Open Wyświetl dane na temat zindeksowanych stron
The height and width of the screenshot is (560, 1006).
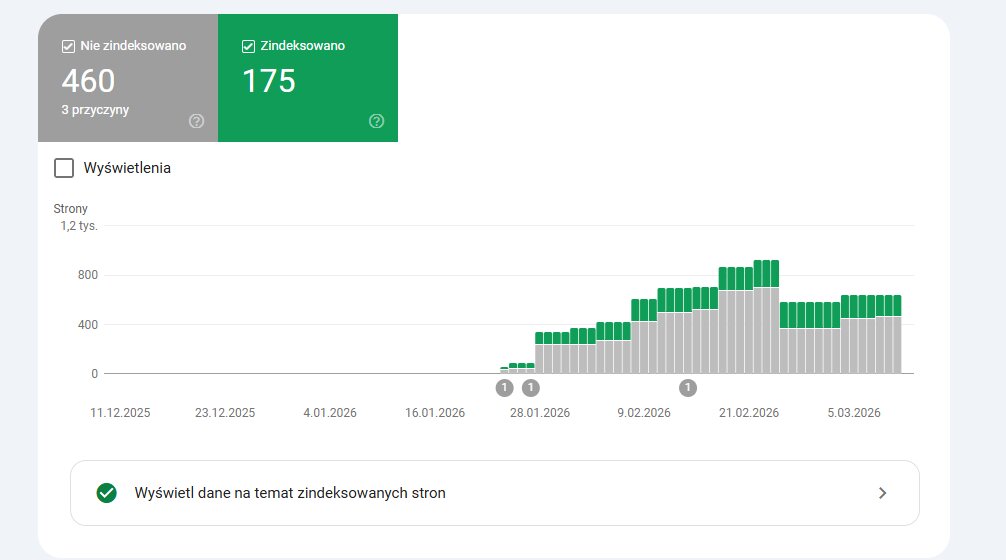290,493
